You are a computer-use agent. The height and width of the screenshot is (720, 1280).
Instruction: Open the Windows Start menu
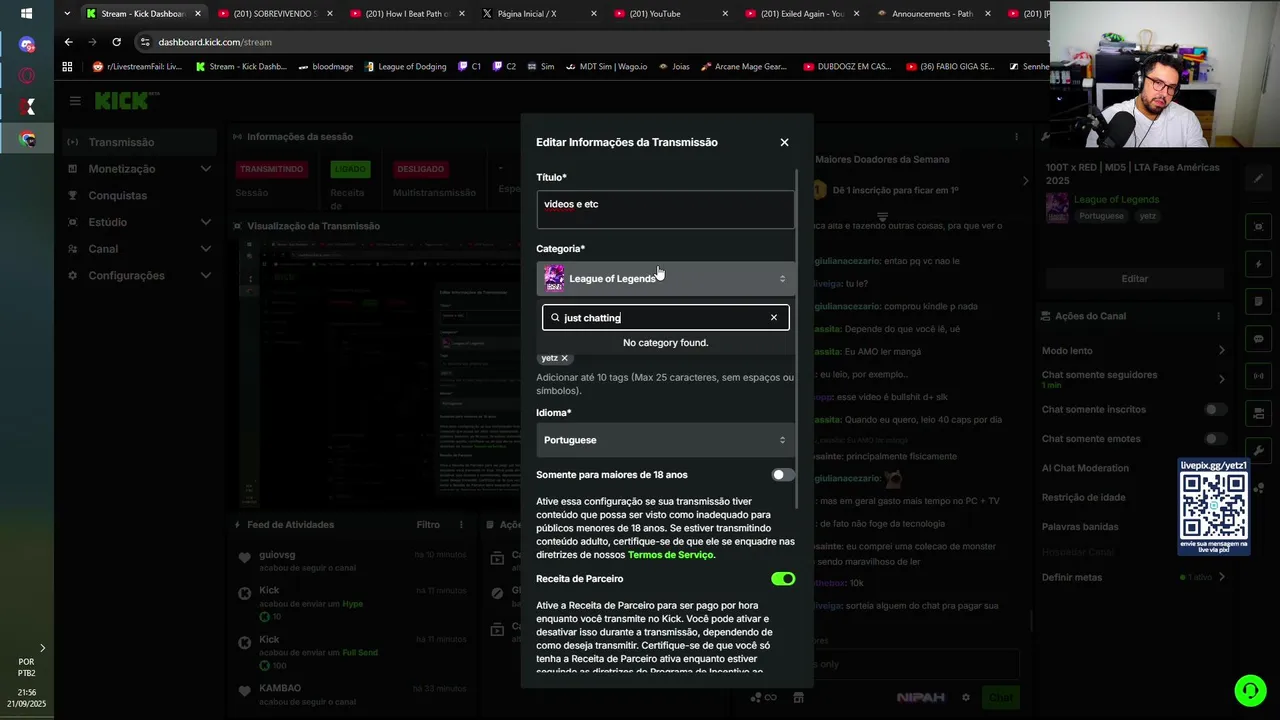(27, 14)
